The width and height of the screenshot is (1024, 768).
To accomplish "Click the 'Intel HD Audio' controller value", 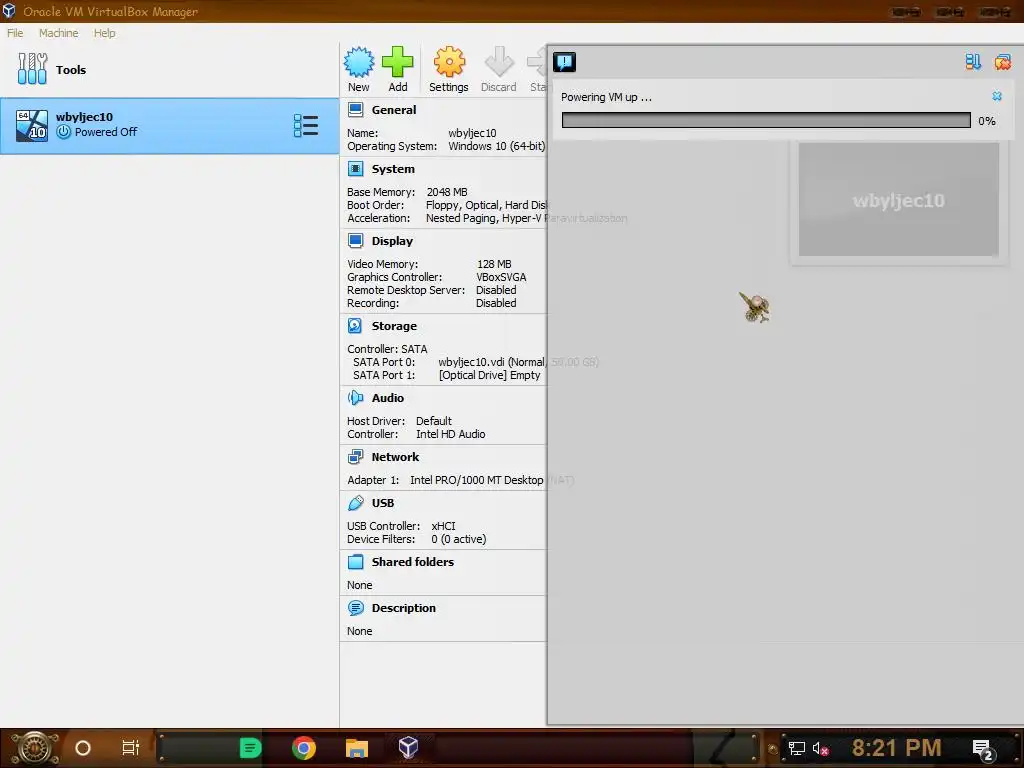I will pos(451,434).
